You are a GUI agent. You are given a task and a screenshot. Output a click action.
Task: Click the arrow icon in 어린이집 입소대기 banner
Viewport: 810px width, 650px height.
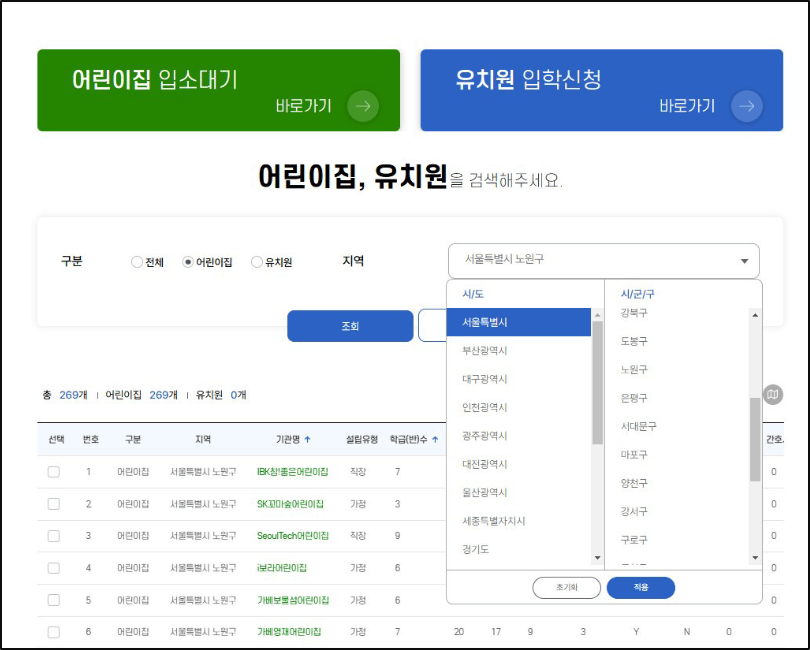point(362,106)
